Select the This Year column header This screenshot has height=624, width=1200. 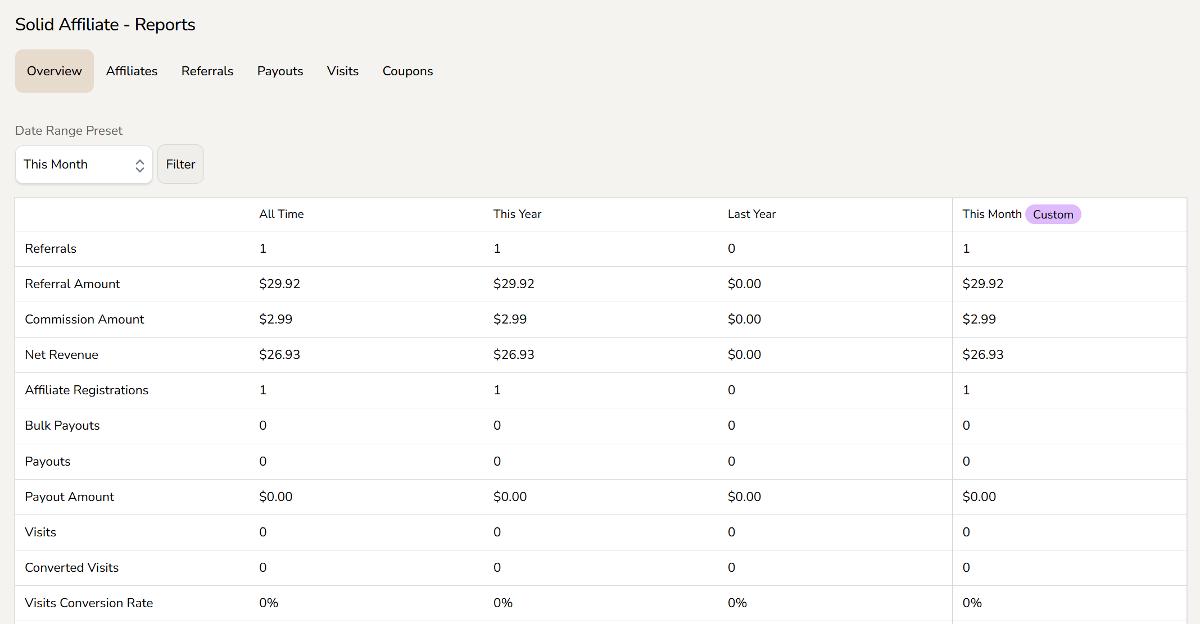pos(517,214)
